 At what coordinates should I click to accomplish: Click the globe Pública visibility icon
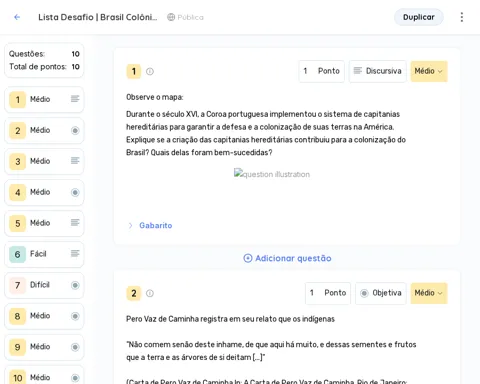[171, 17]
